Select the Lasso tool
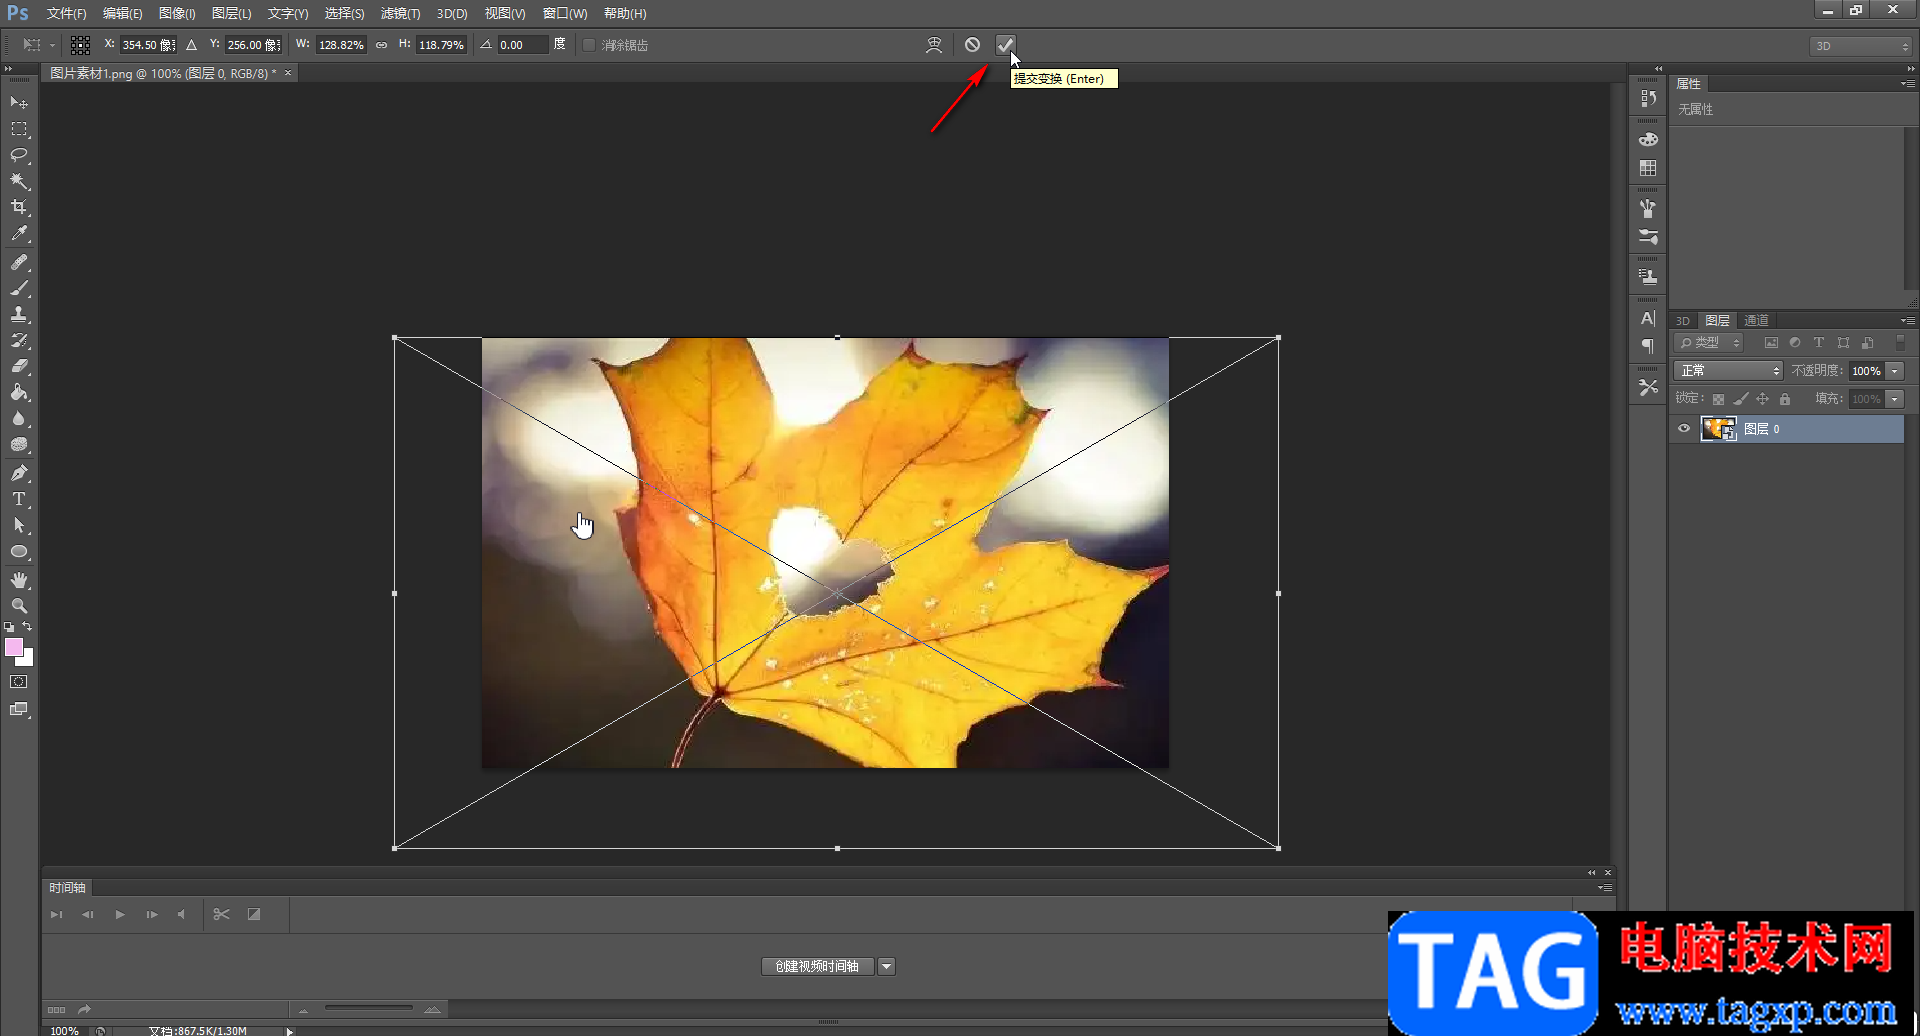 tap(19, 155)
